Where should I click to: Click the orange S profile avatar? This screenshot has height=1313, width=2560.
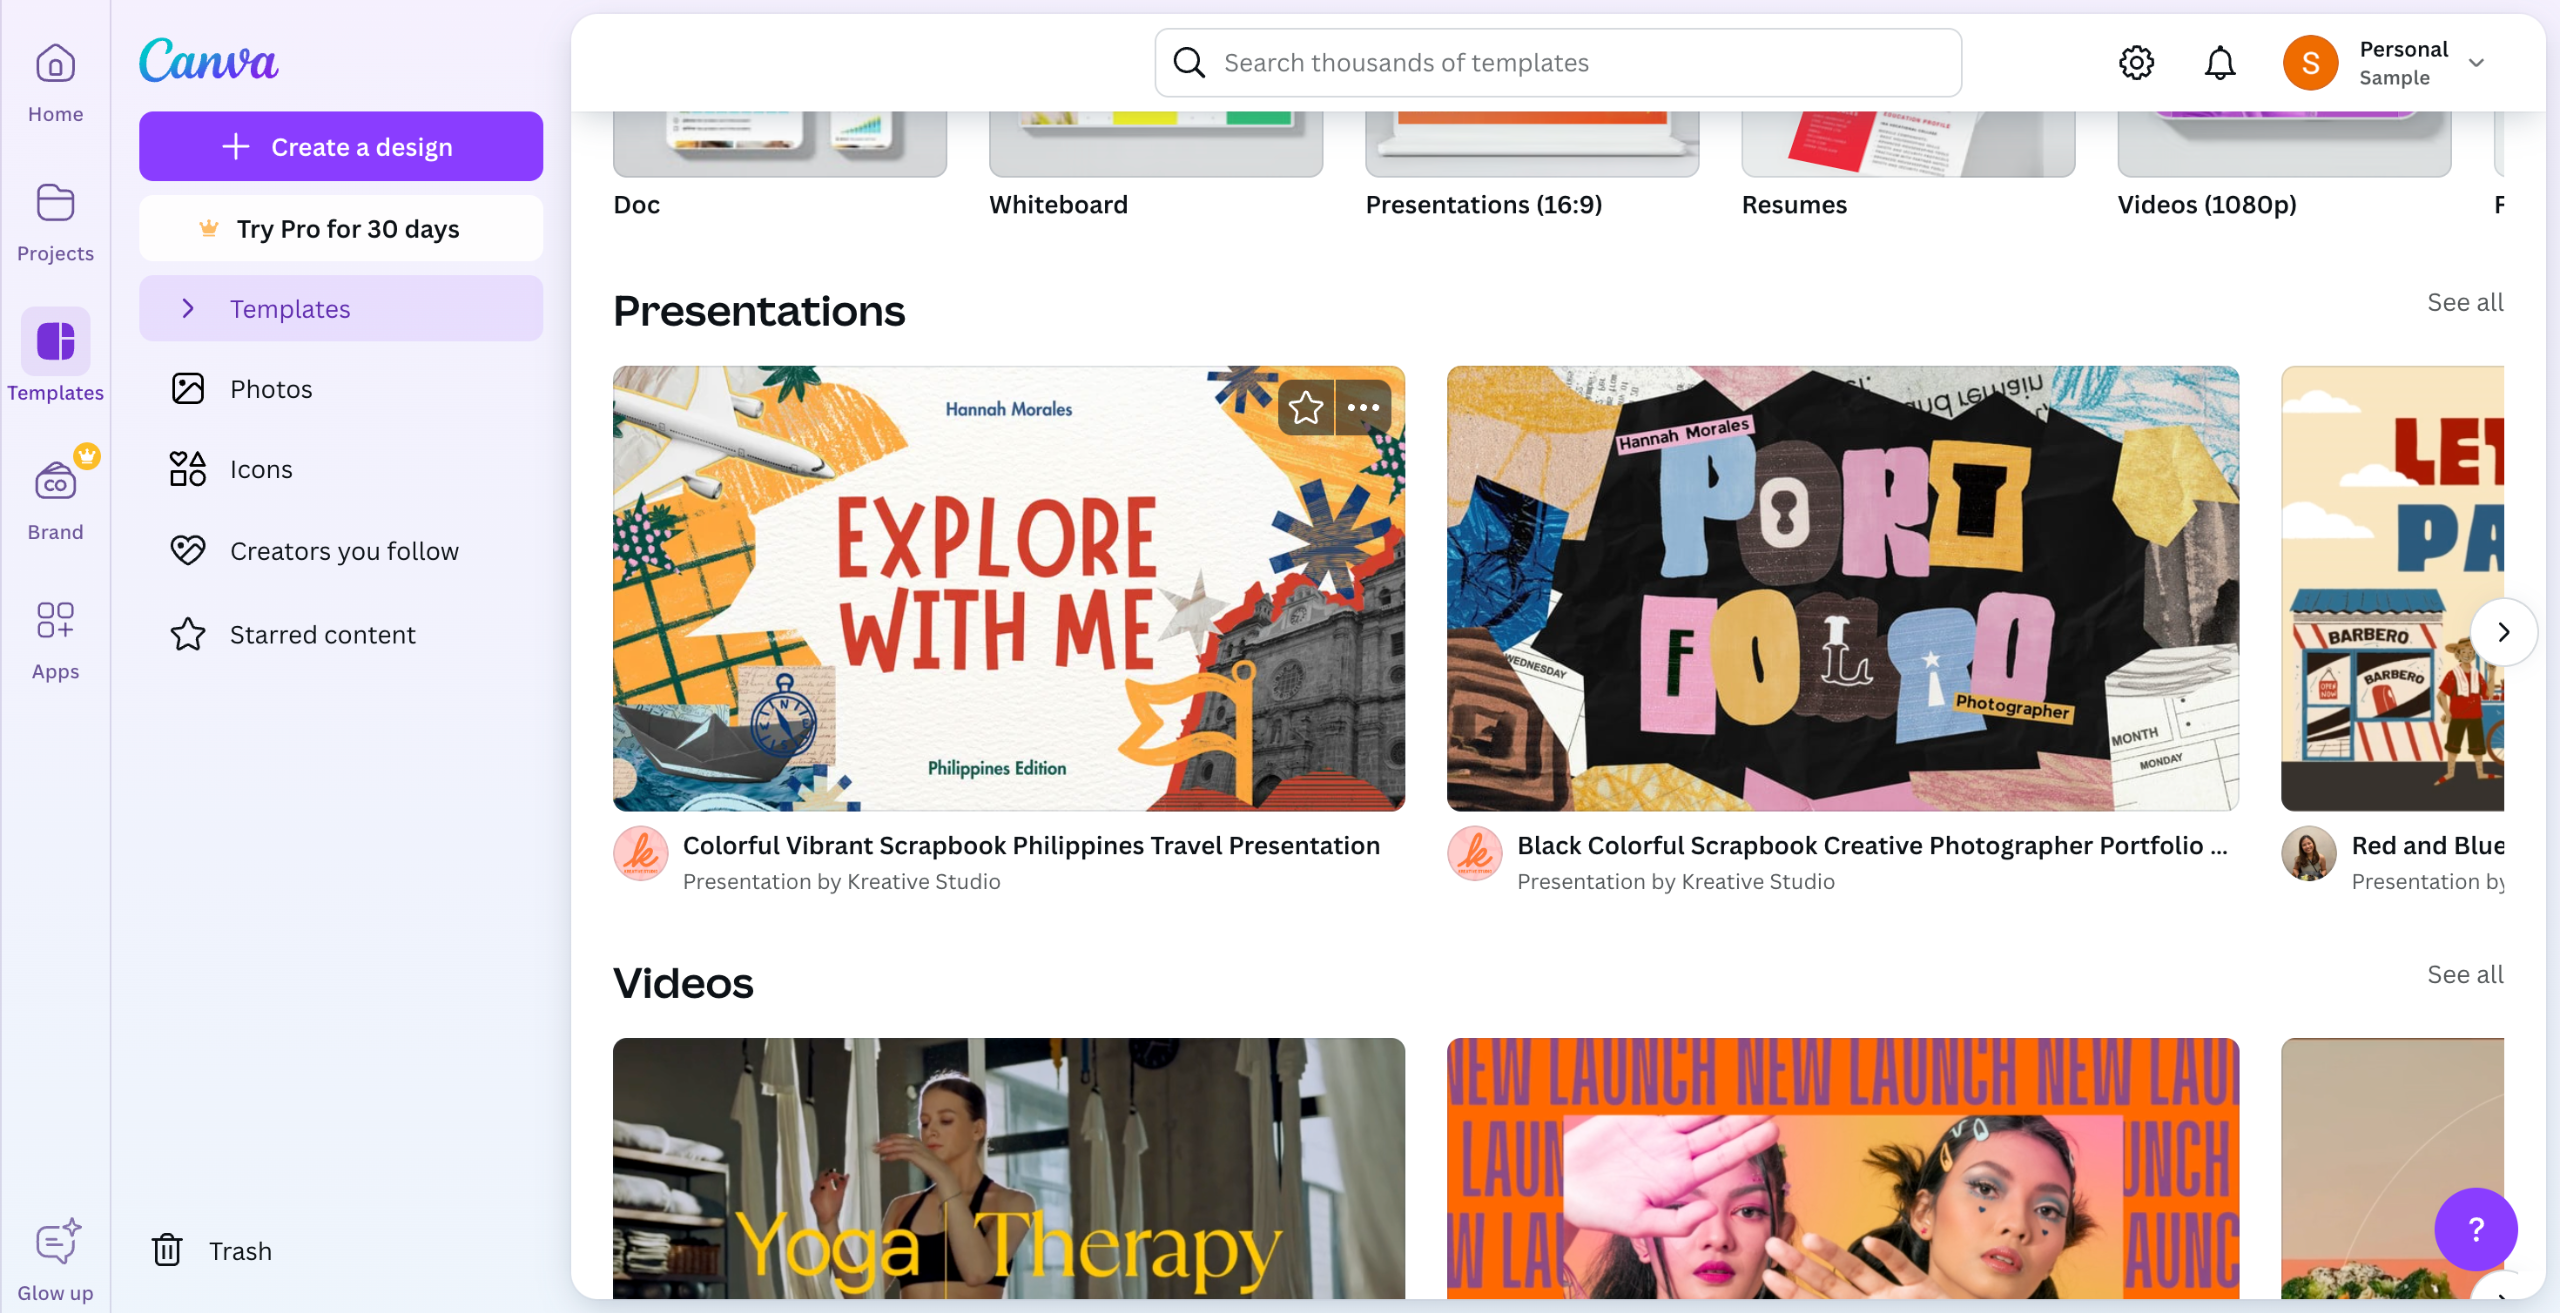coord(2310,63)
